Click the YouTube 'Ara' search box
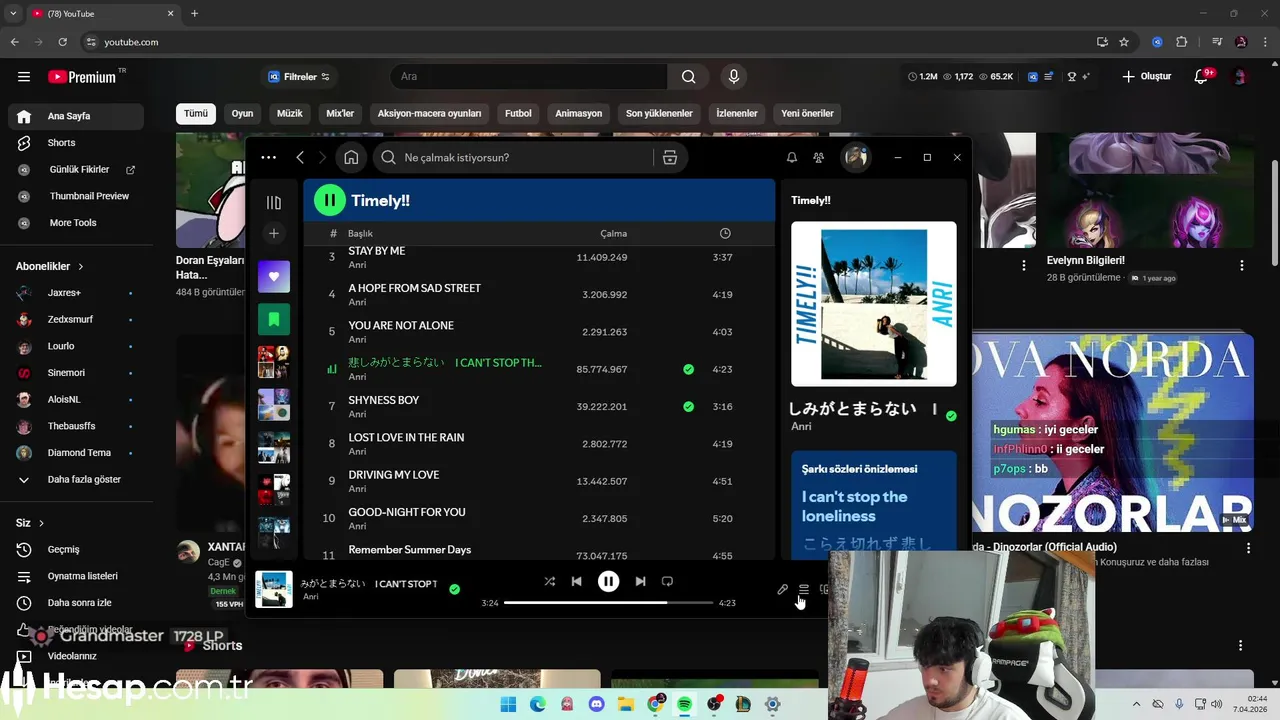 click(x=529, y=76)
